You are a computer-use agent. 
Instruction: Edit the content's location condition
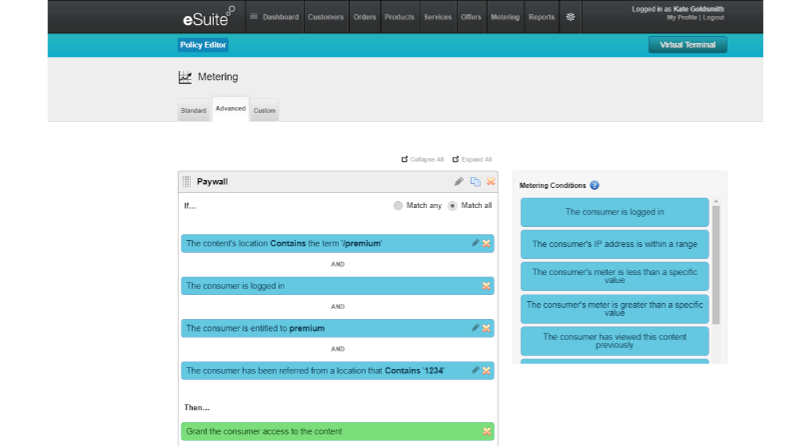(475, 243)
